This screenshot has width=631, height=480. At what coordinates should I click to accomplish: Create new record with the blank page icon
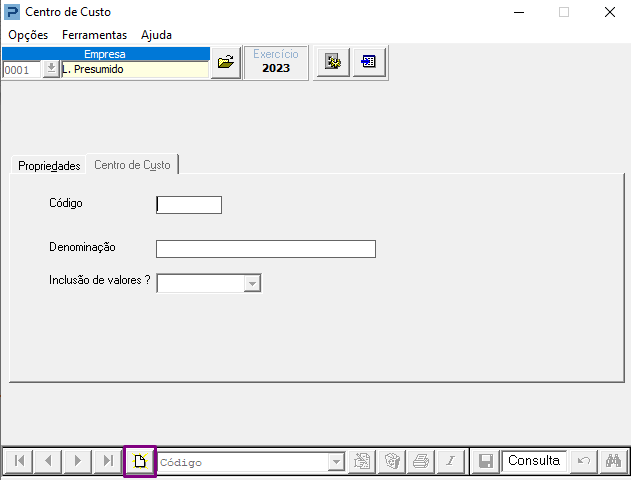(140, 461)
